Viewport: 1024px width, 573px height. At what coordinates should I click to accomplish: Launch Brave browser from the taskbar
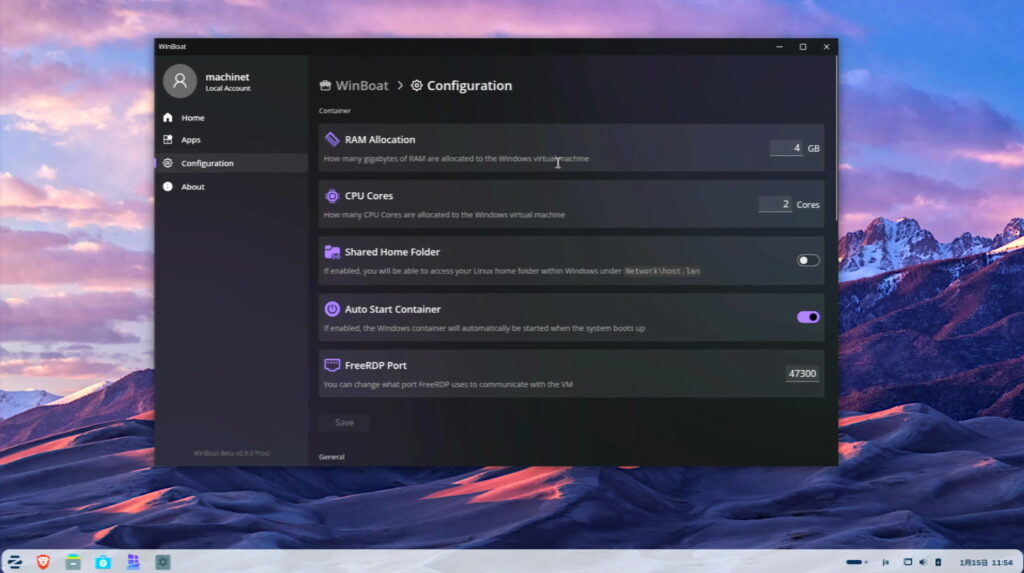44,562
